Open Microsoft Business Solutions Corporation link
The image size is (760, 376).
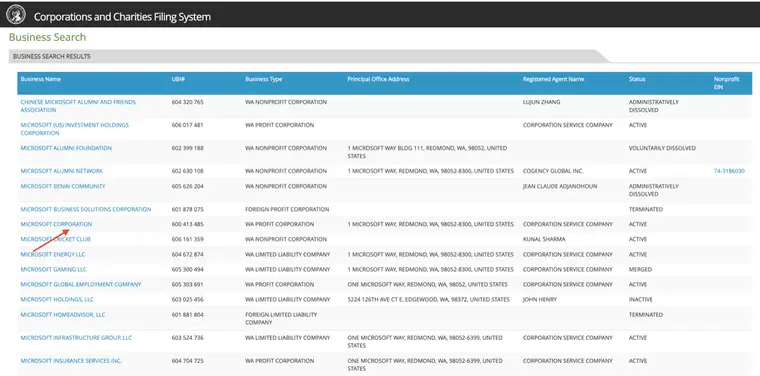click(86, 209)
